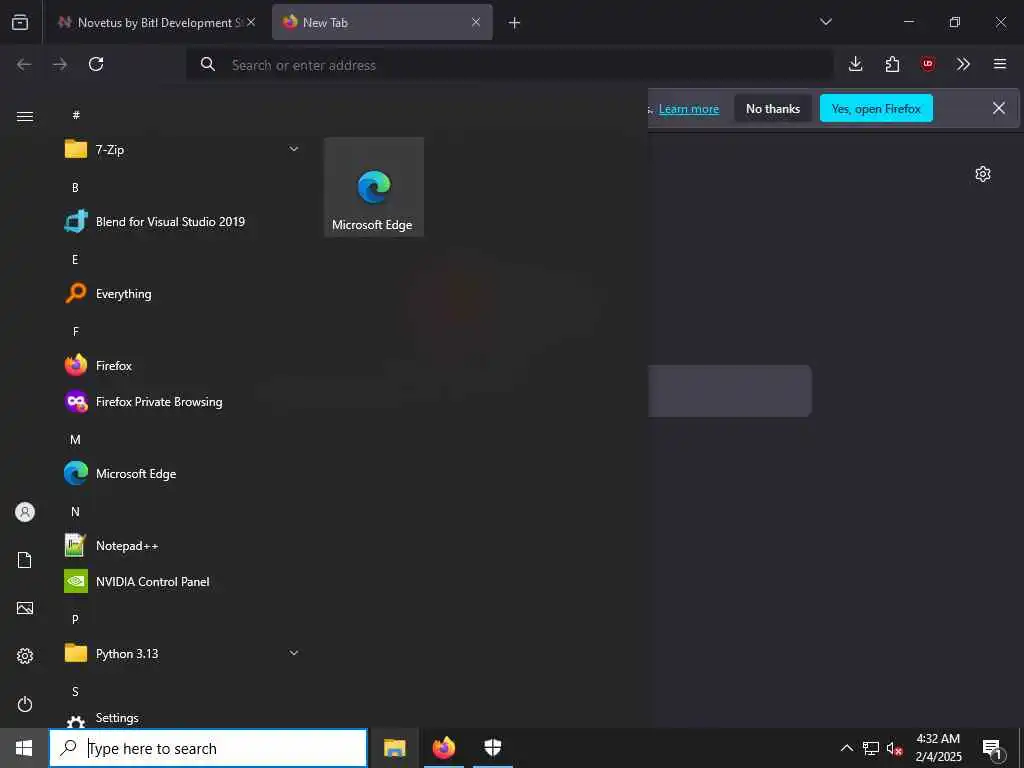Open File Explorer from the taskbar
Screen dimensions: 1024x768
click(394, 748)
